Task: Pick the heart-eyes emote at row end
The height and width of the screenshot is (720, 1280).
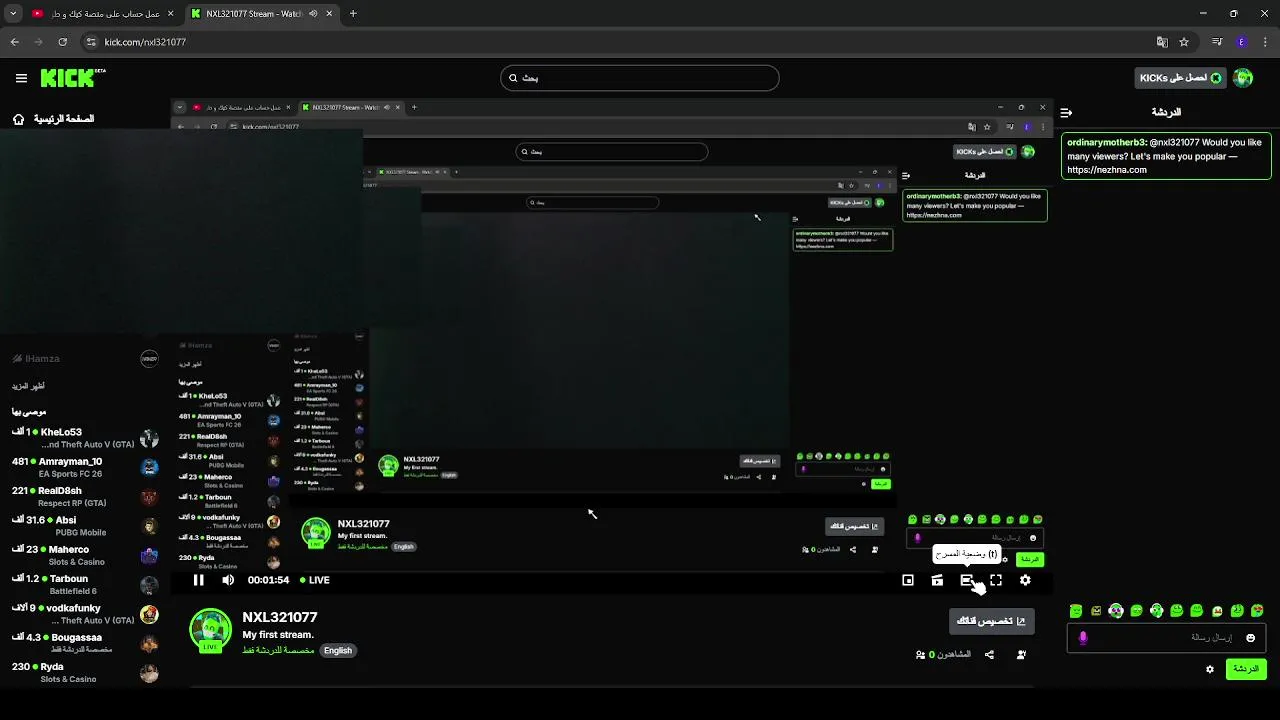Action: [x=1257, y=611]
